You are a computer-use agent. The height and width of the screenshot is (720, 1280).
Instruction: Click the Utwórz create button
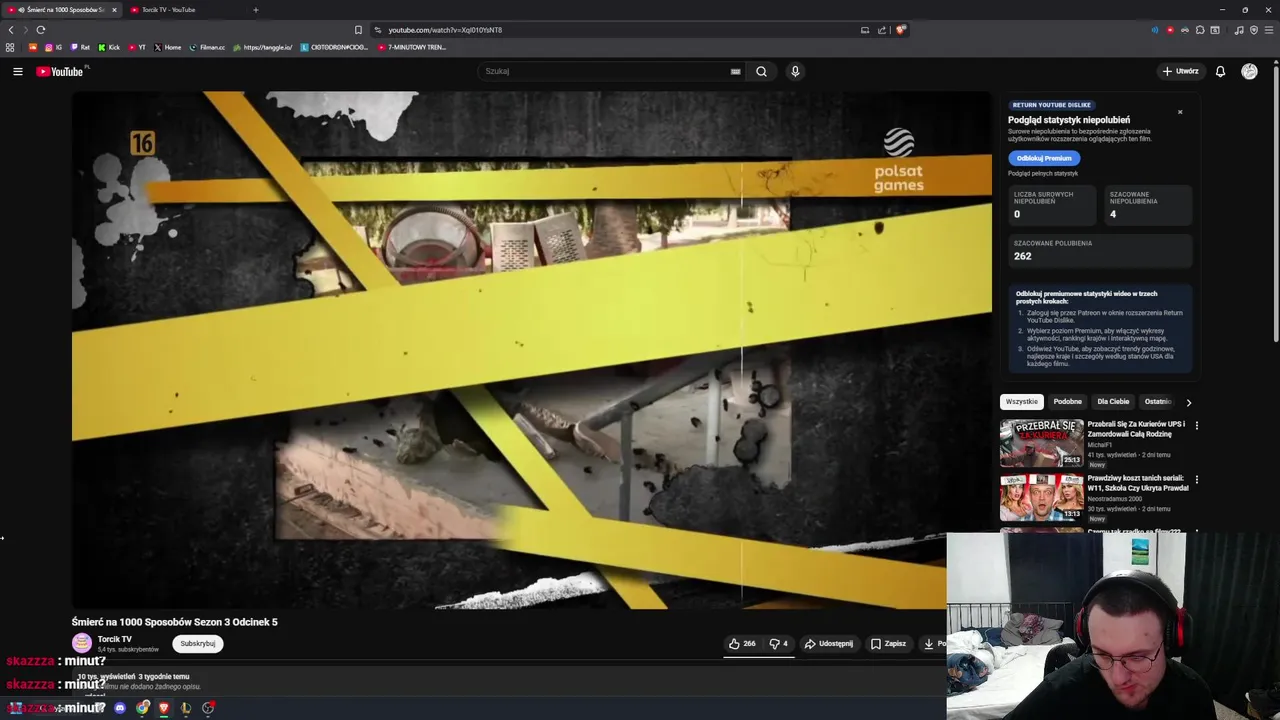(x=1180, y=71)
